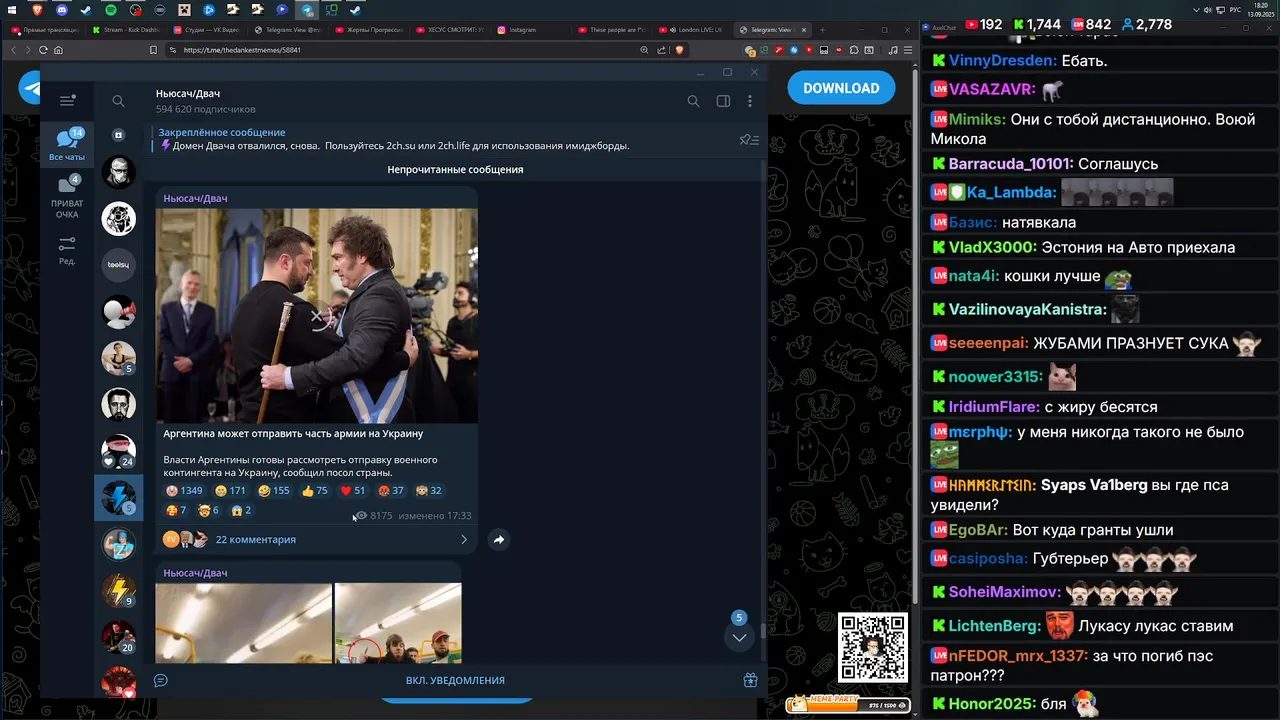
Task: Reload the browser page
Action: tap(43, 50)
